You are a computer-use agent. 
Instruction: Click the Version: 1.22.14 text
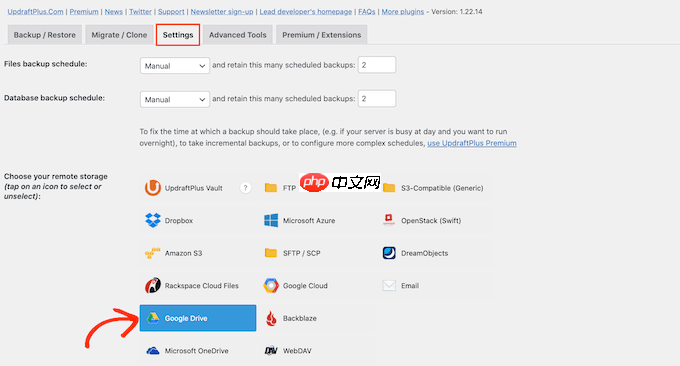(x=457, y=12)
